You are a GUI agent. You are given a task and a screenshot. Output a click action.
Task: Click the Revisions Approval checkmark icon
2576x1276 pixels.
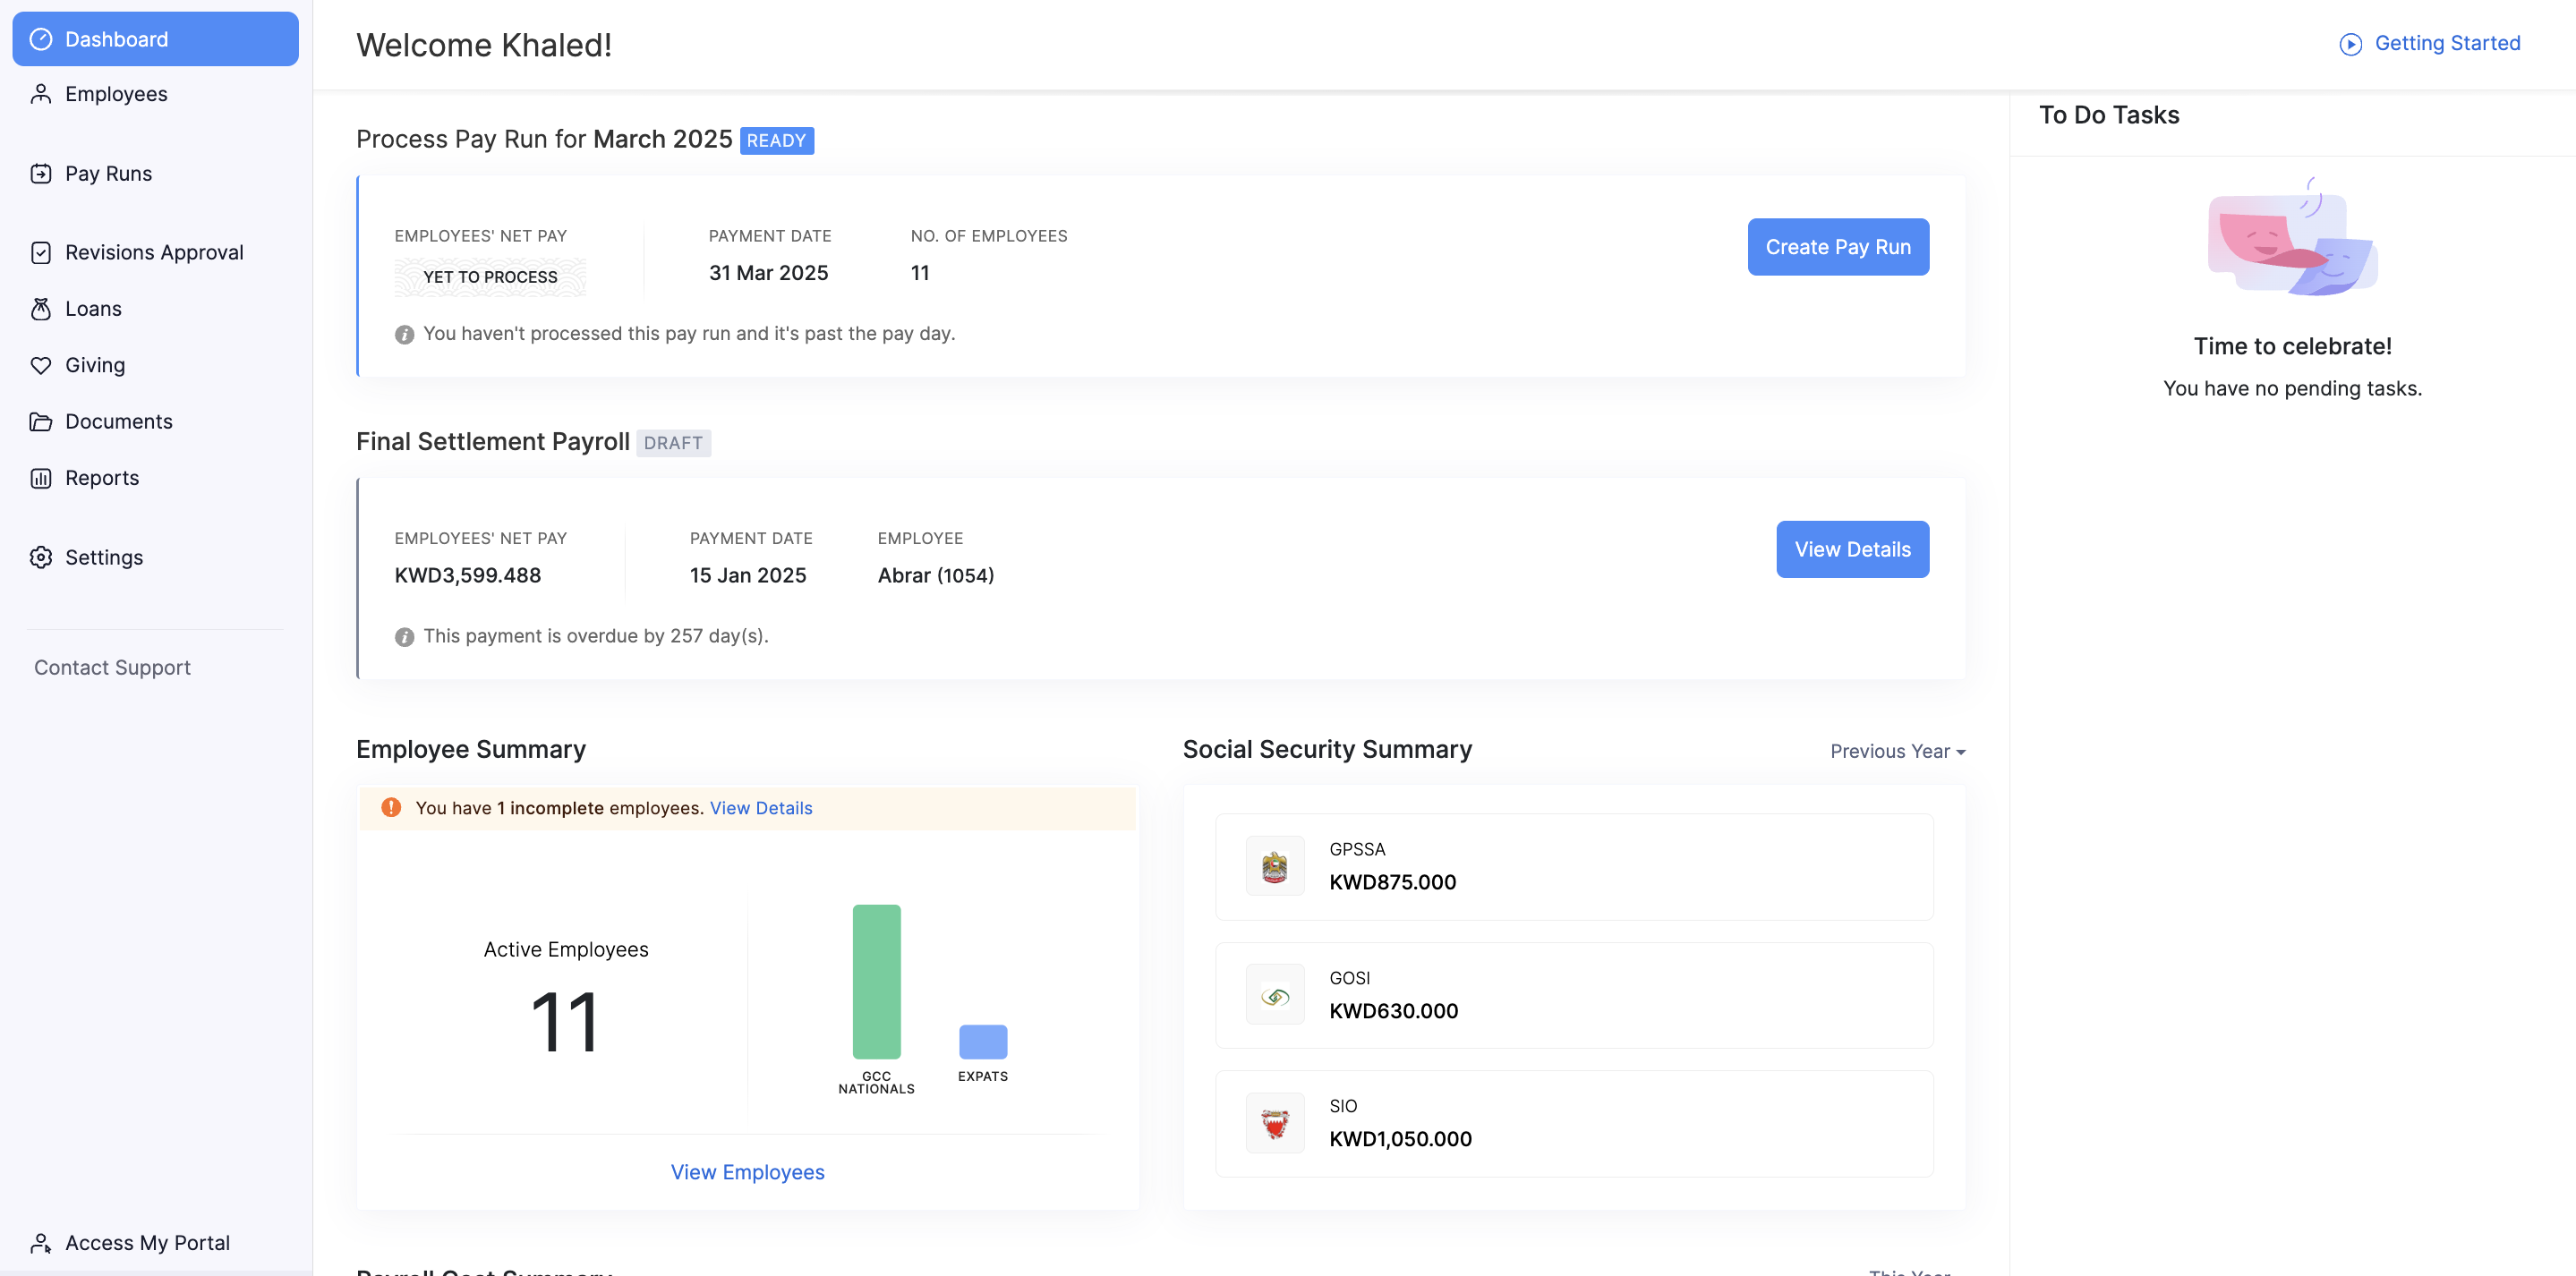pos(41,253)
